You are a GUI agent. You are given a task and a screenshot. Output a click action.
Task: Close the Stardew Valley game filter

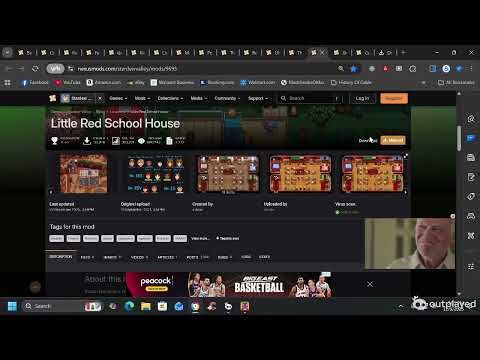[x=100, y=98]
